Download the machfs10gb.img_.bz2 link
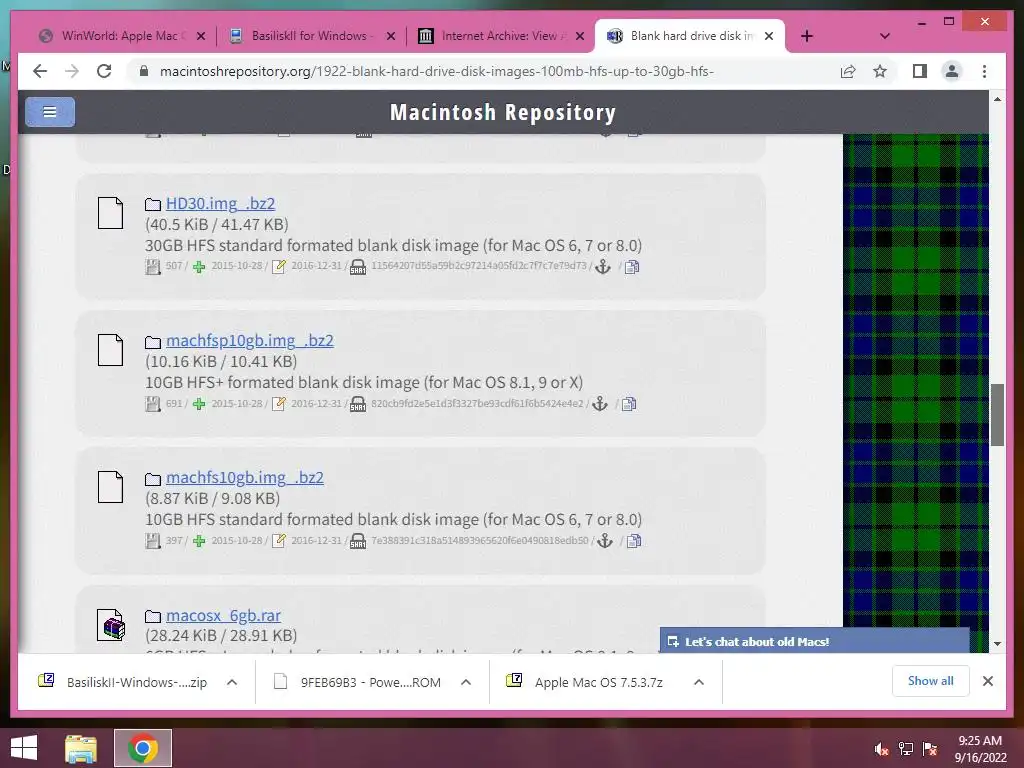 tap(245, 477)
